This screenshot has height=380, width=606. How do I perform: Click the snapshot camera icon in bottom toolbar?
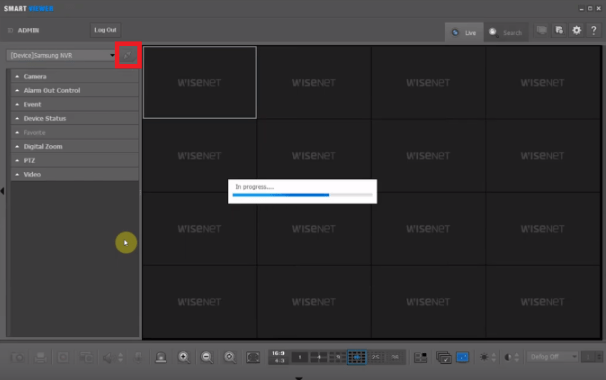click(17, 357)
